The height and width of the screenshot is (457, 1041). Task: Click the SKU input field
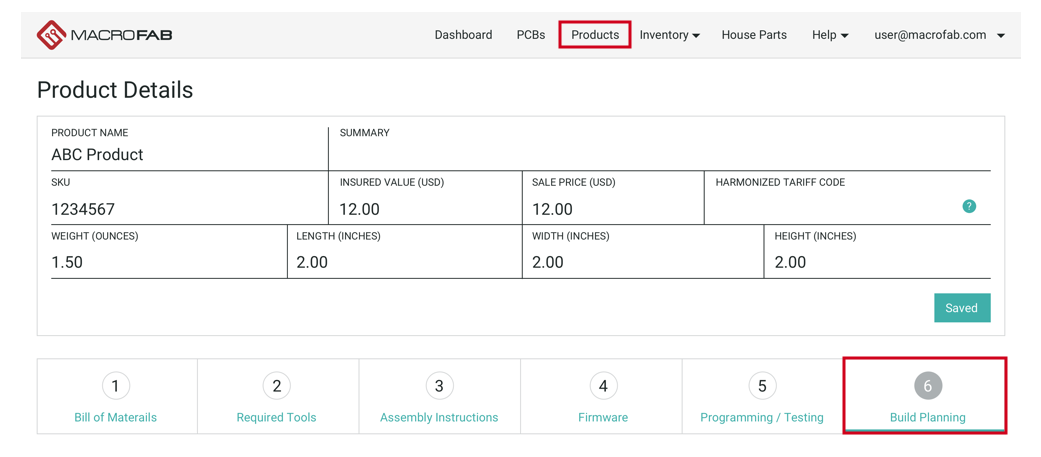[x=185, y=209]
